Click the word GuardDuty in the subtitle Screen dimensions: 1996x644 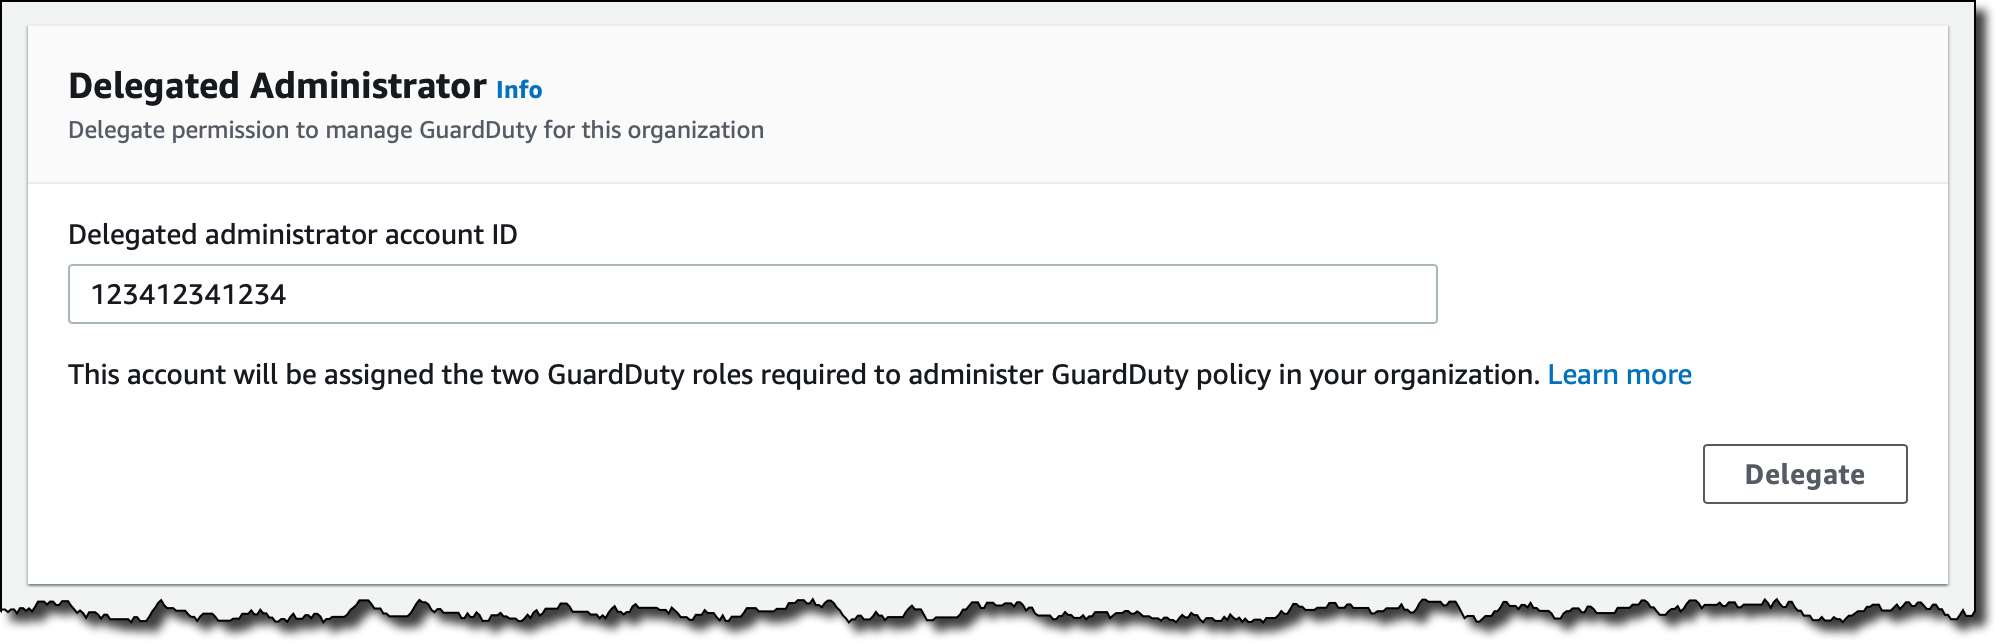pos(477,130)
